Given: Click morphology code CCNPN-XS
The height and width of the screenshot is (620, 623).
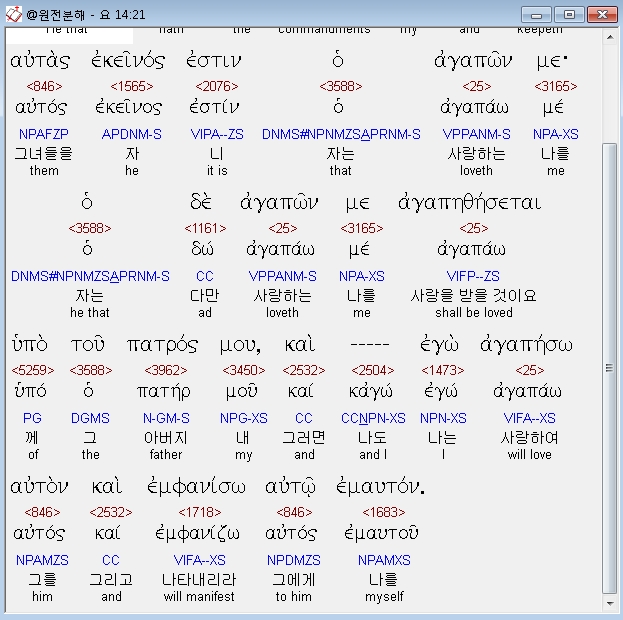Looking at the screenshot, I should pos(373,418).
